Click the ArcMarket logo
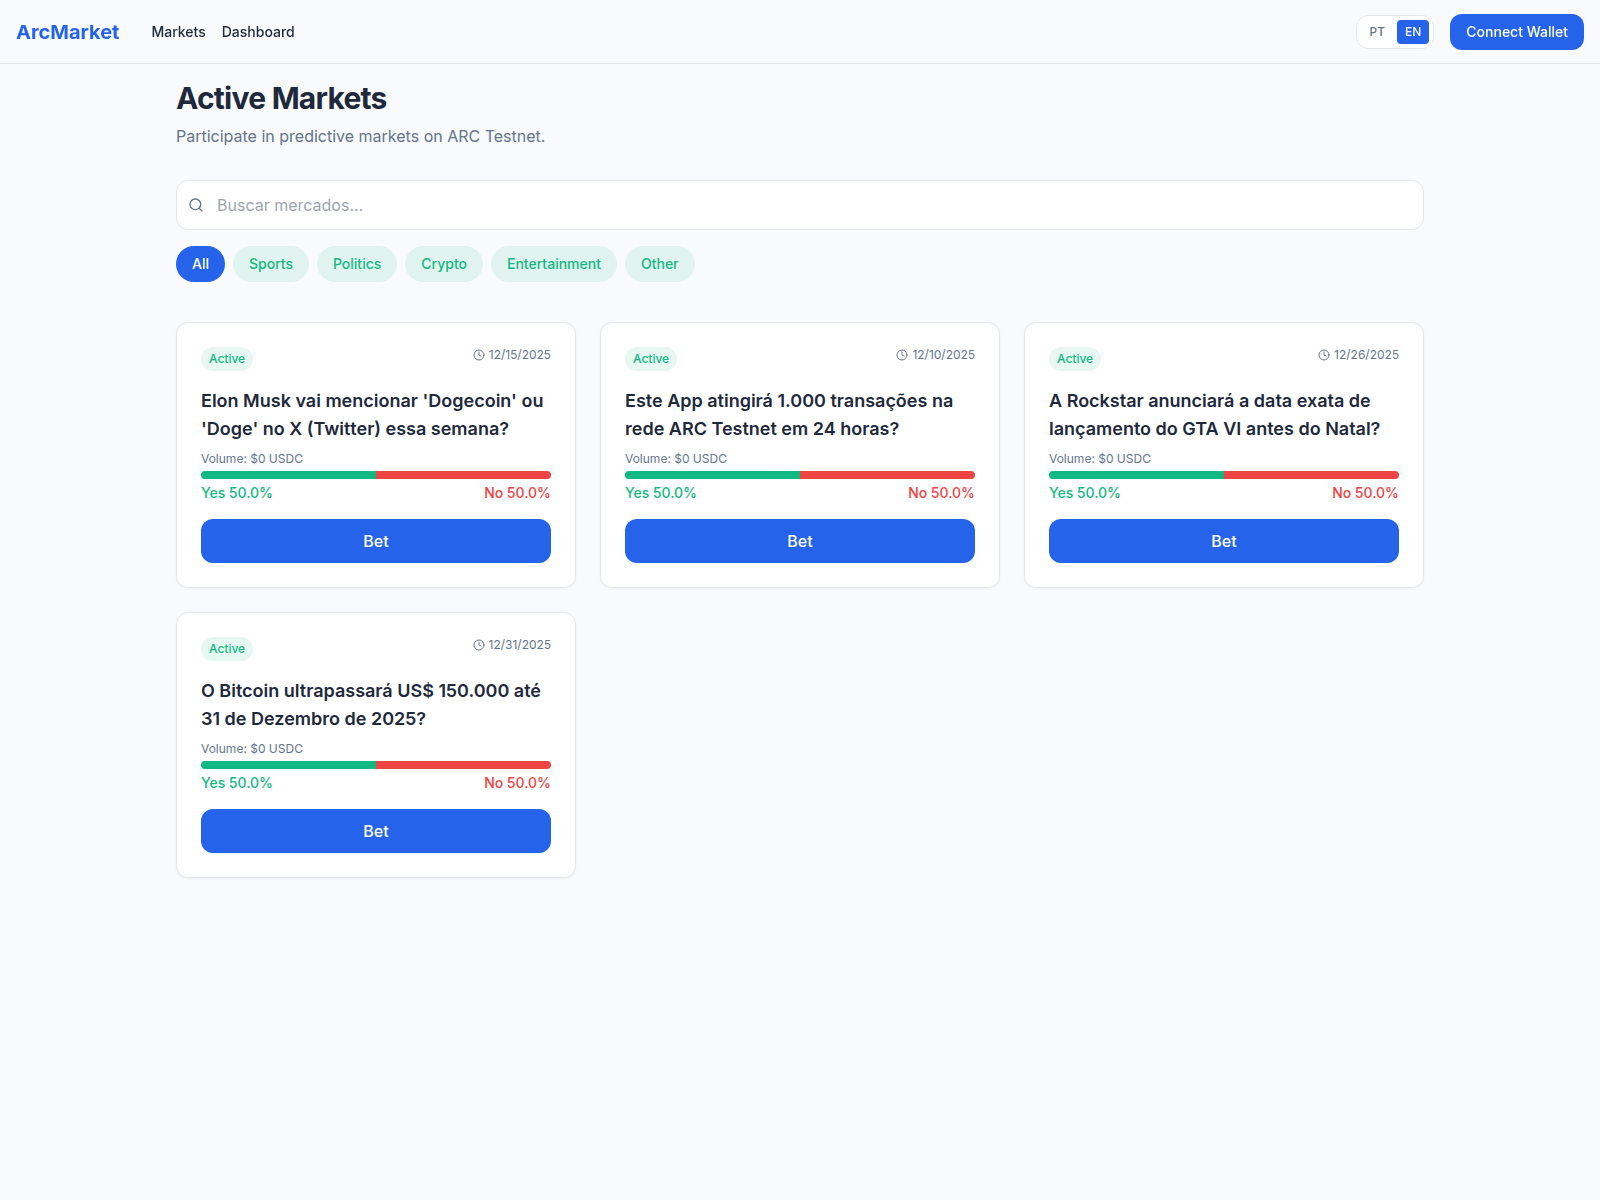 68,32
